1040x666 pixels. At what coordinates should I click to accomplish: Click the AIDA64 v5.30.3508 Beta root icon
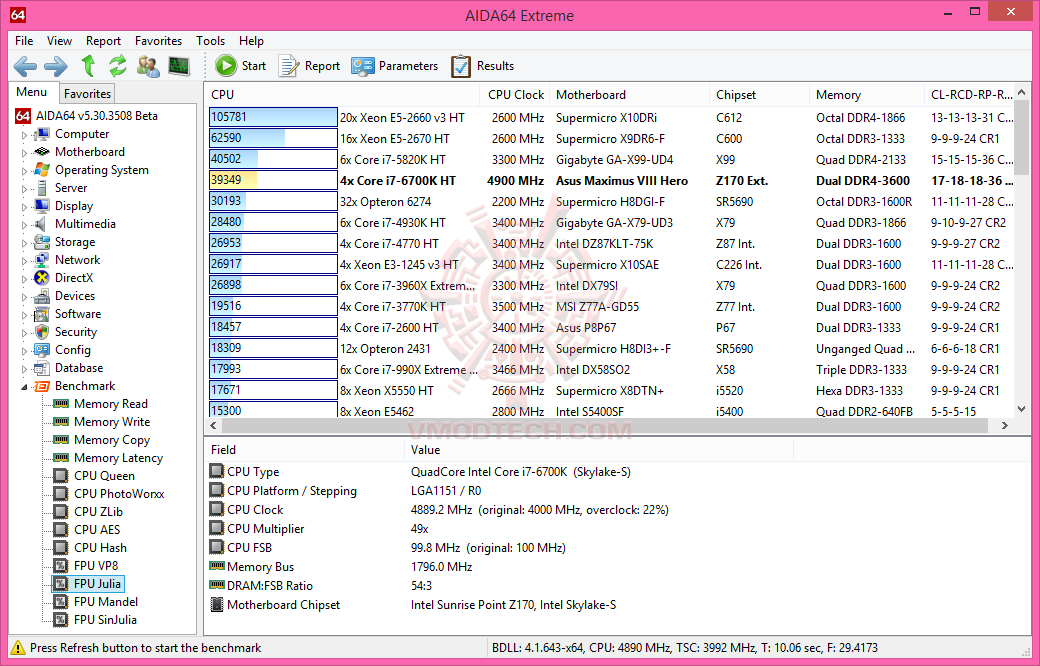tap(23, 116)
